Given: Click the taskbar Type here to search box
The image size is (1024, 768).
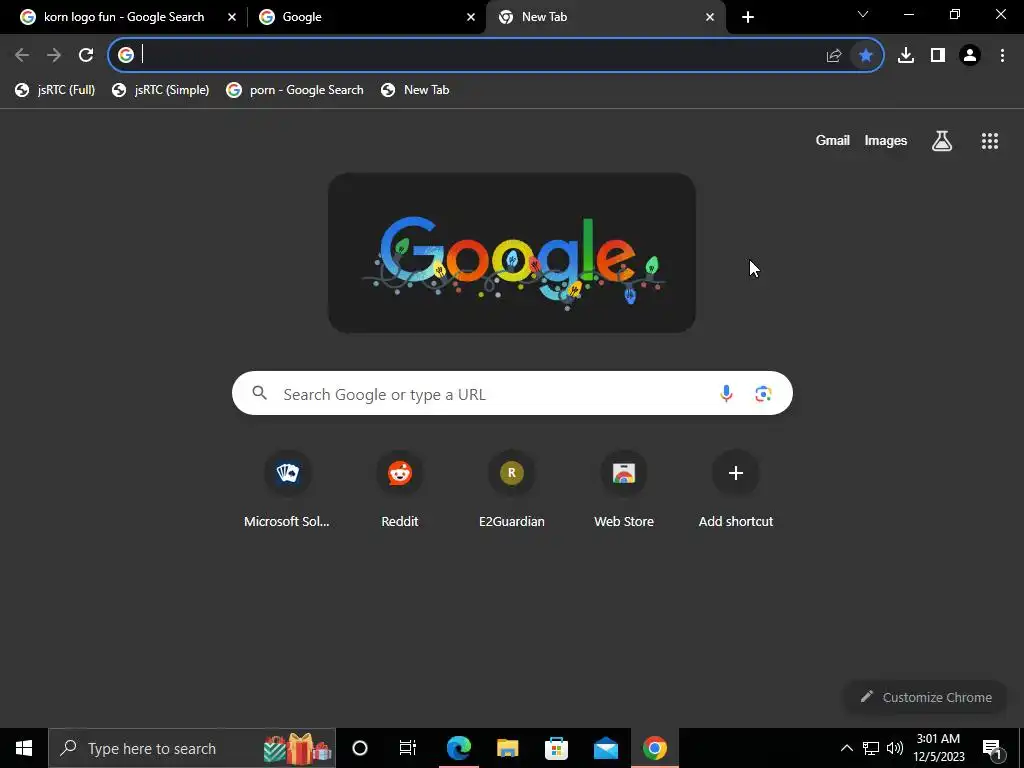Looking at the screenshot, I should (x=192, y=748).
